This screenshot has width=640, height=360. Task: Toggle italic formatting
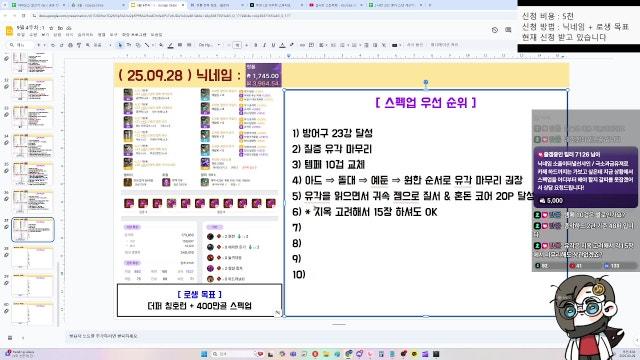264,45
